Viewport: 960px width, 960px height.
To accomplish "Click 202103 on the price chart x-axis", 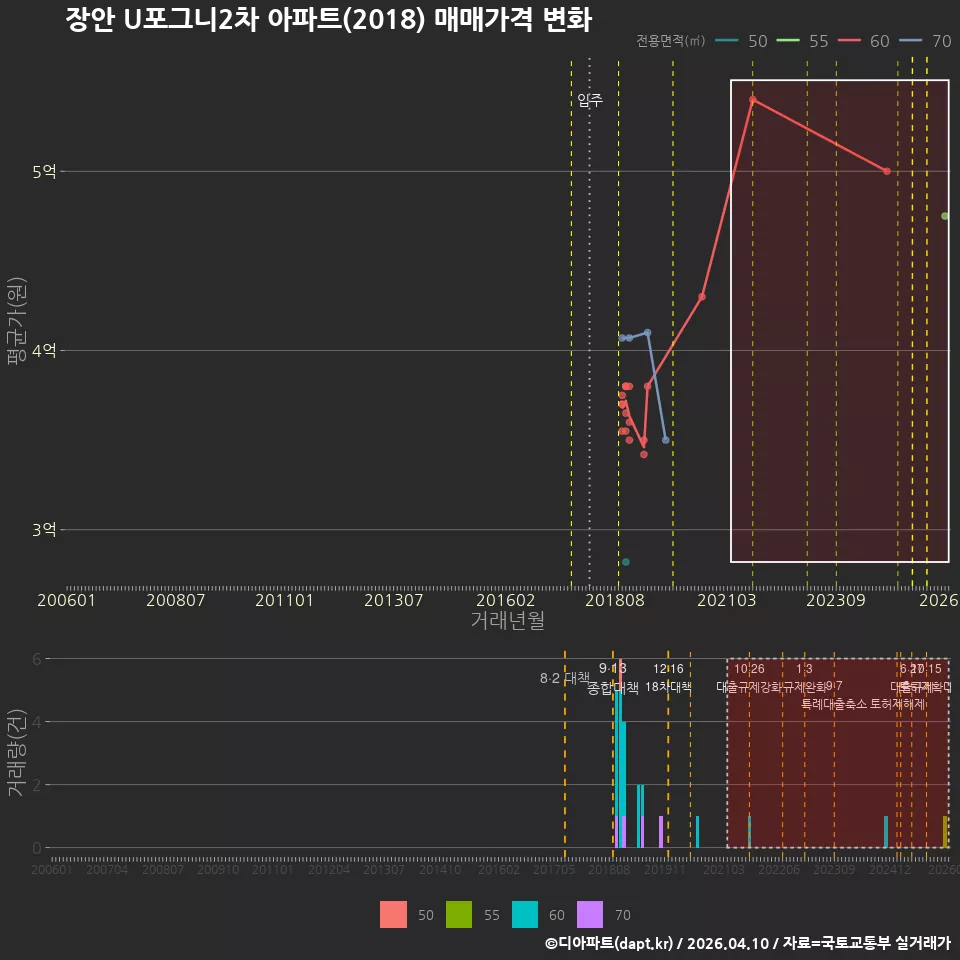I will [726, 600].
